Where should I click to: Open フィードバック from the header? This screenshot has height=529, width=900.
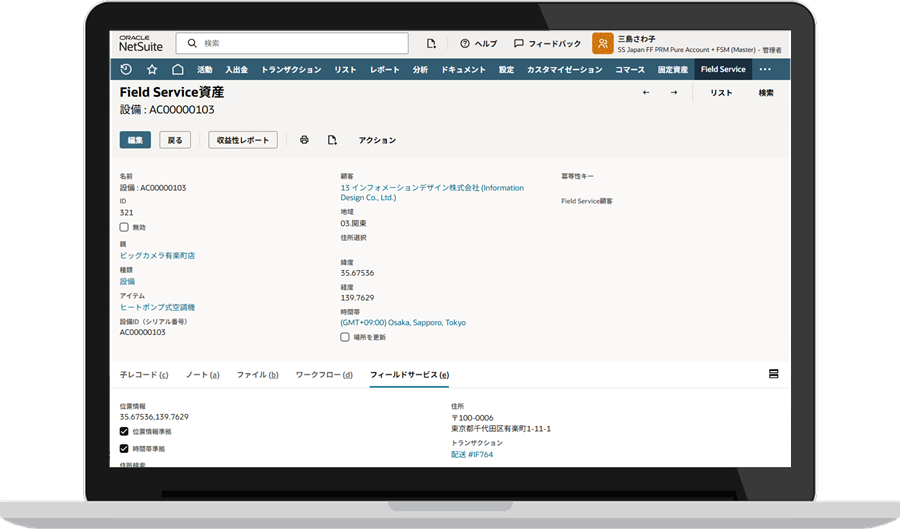(547, 44)
